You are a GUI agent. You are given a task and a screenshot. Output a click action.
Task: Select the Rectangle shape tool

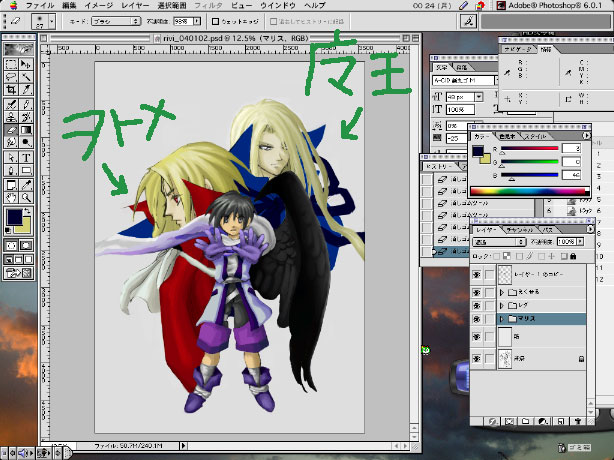[26, 170]
